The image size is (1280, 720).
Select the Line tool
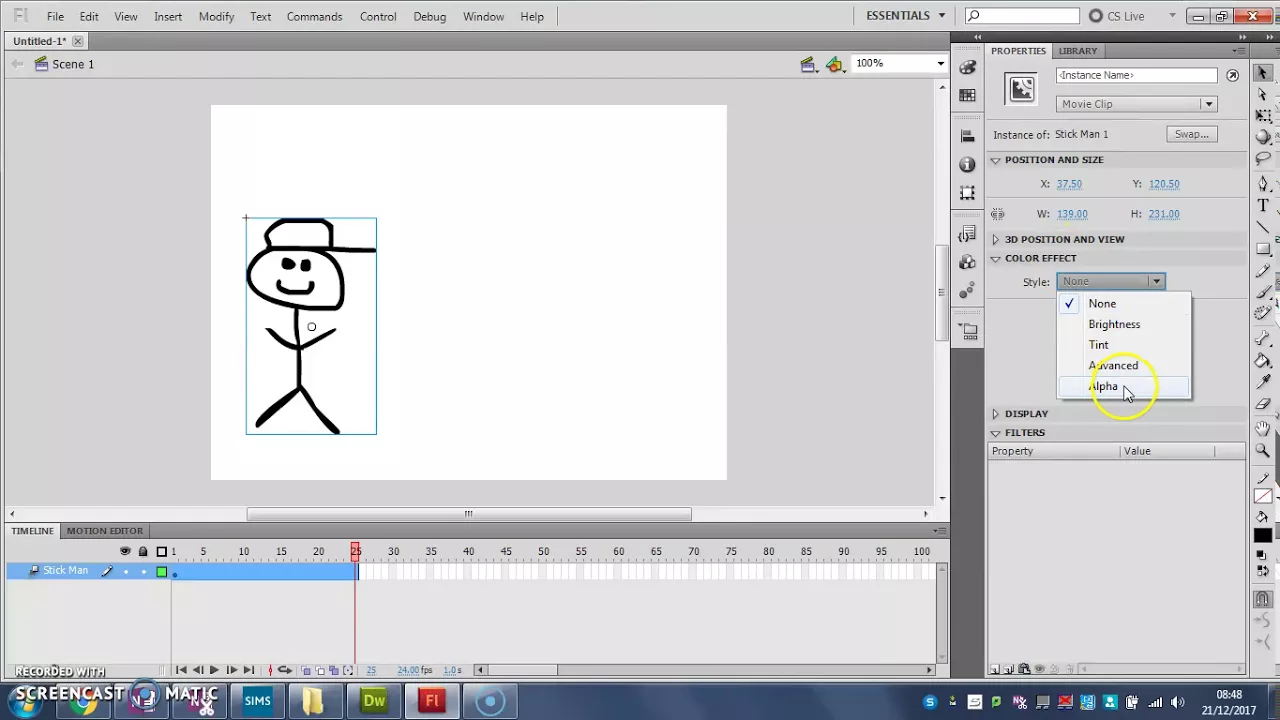pyautogui.click(x=1263, y=227)
